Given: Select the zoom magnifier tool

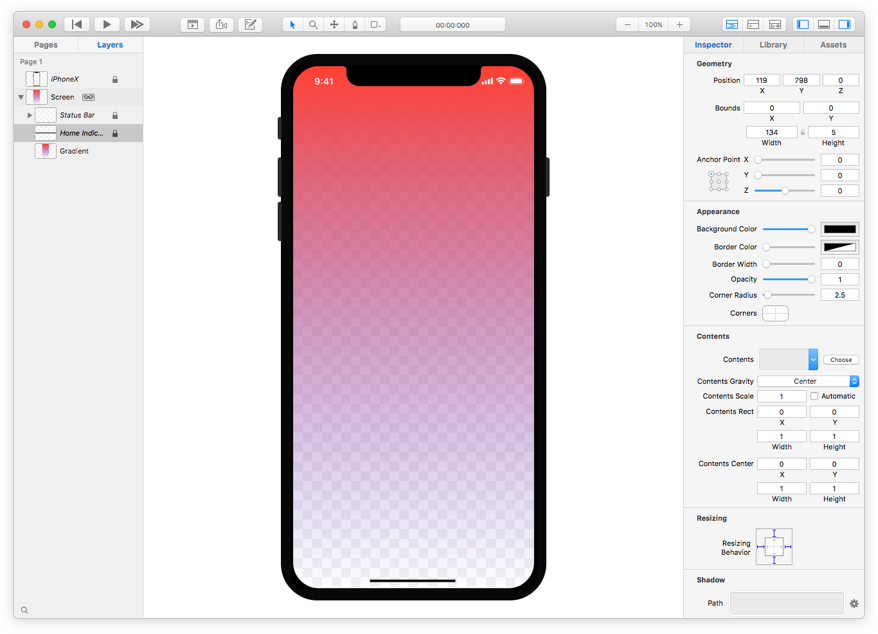Looking at the screenshot, I should pyautogui.click(x=313, y=25).
